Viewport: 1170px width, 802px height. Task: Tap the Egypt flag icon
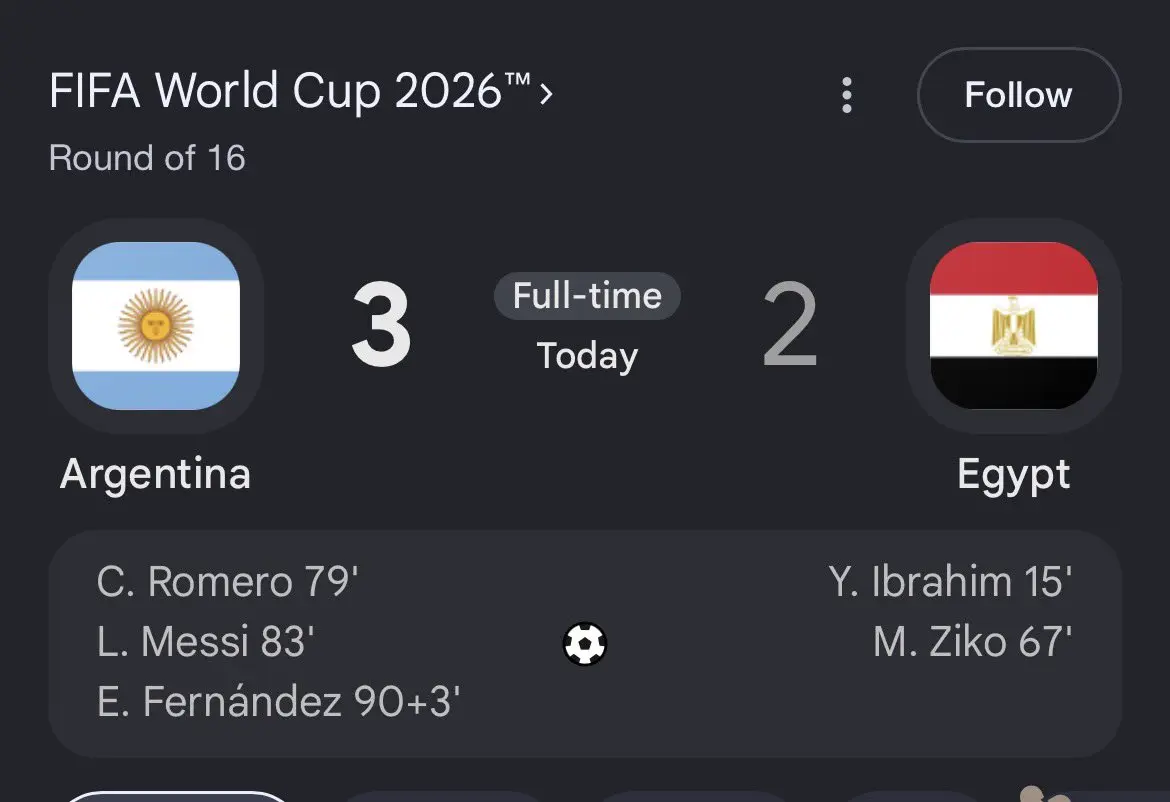point(1013,325)
